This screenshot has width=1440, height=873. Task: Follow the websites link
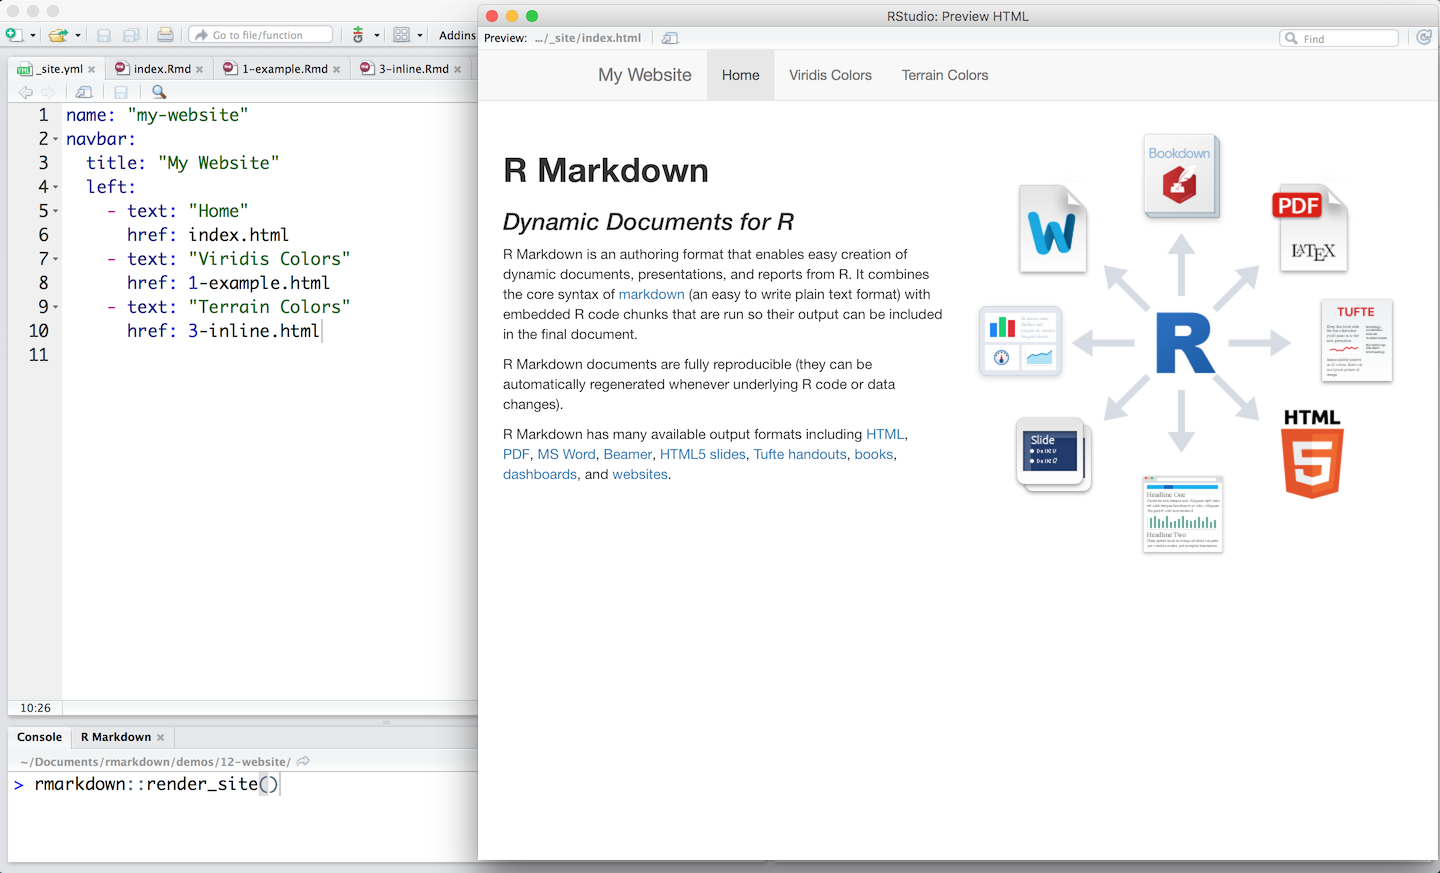pos(640,474)
